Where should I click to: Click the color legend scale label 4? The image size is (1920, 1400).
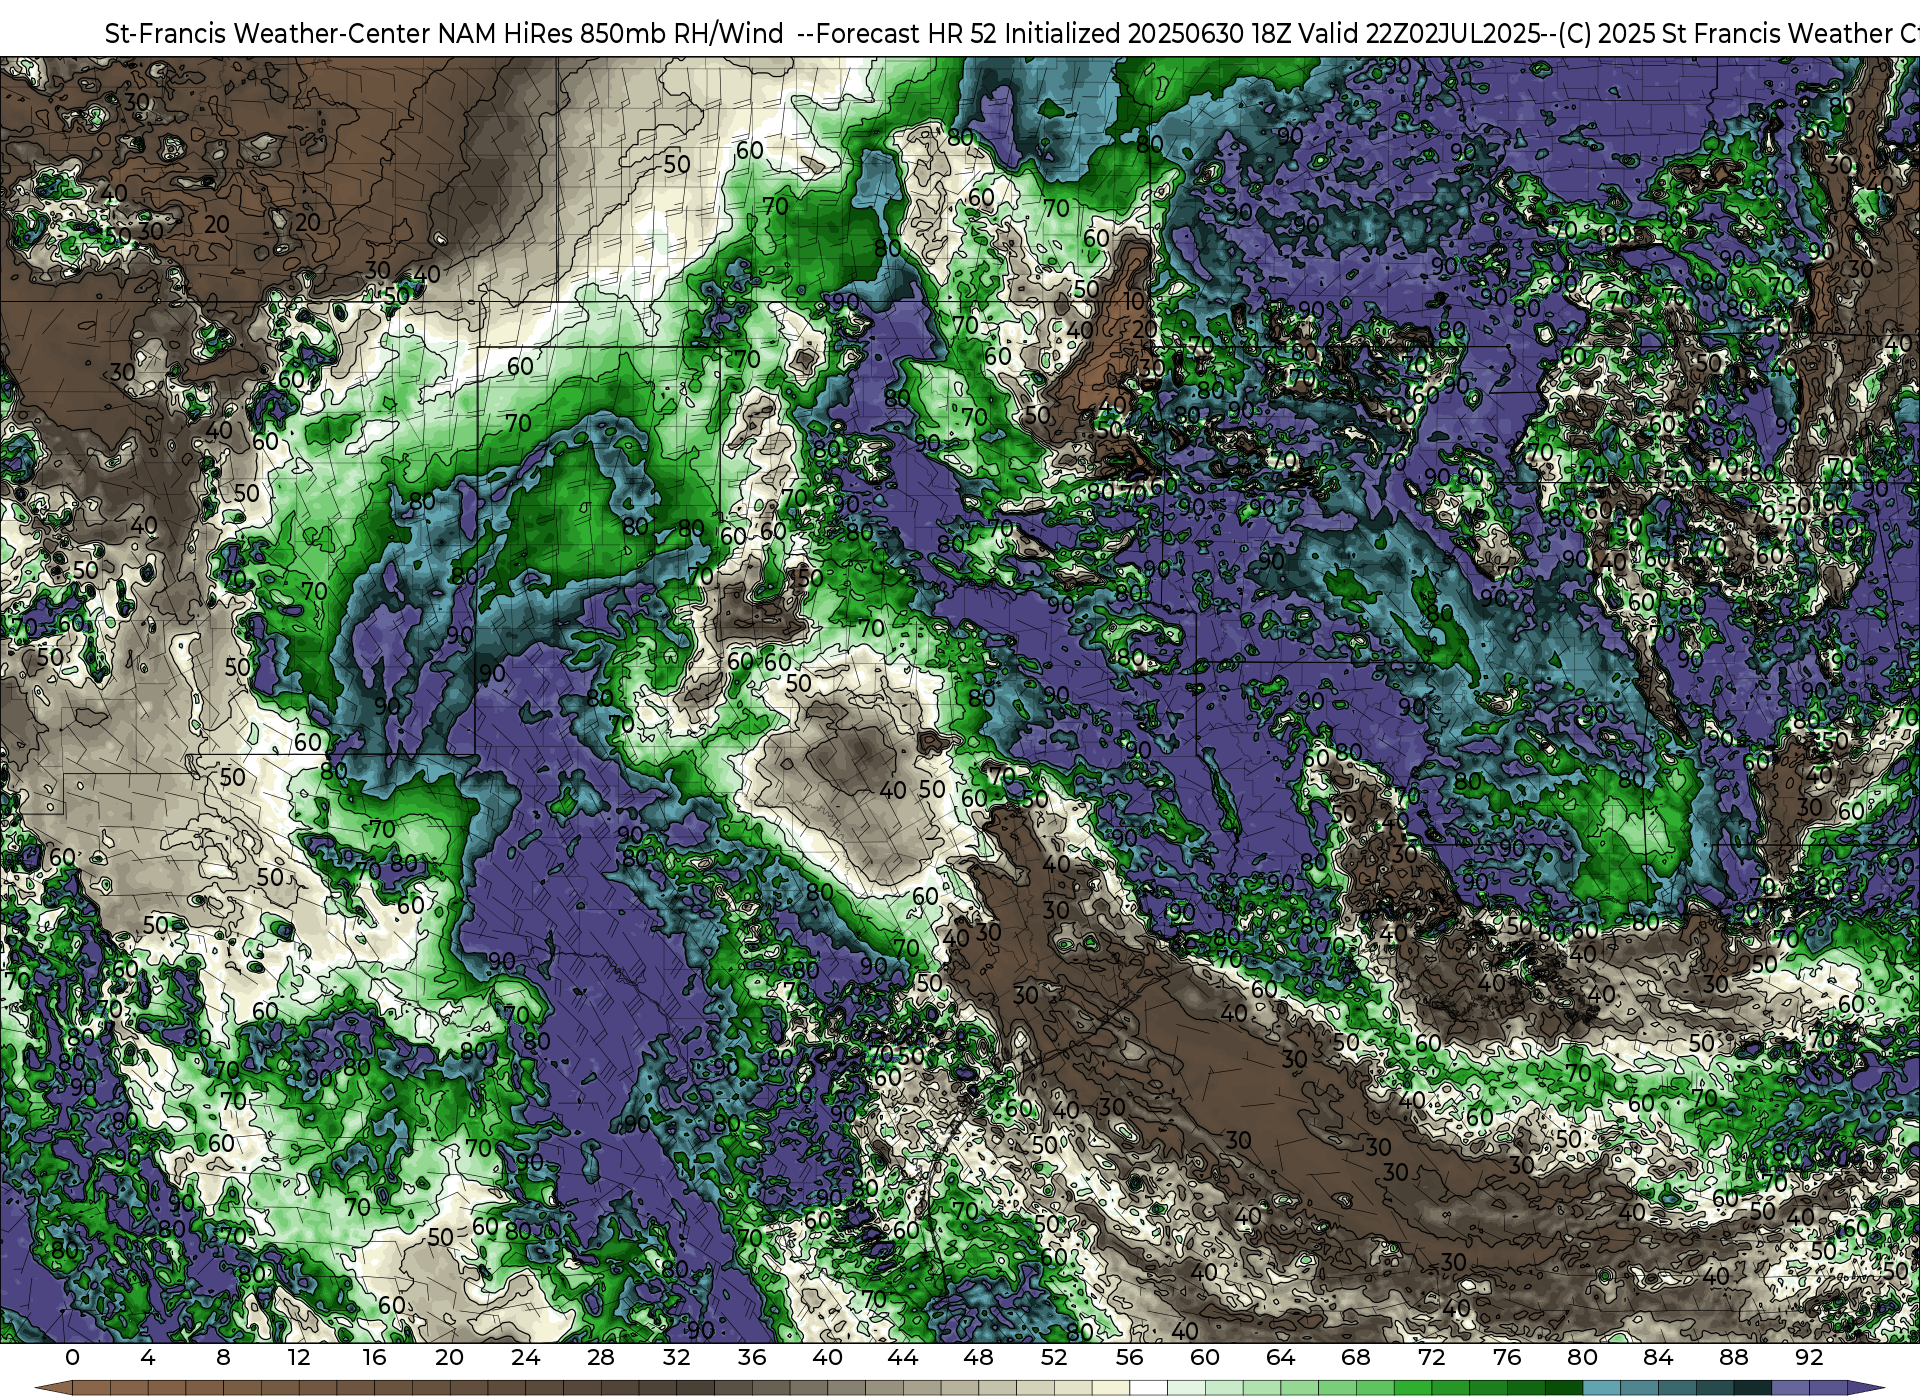tap(148, 1357)
